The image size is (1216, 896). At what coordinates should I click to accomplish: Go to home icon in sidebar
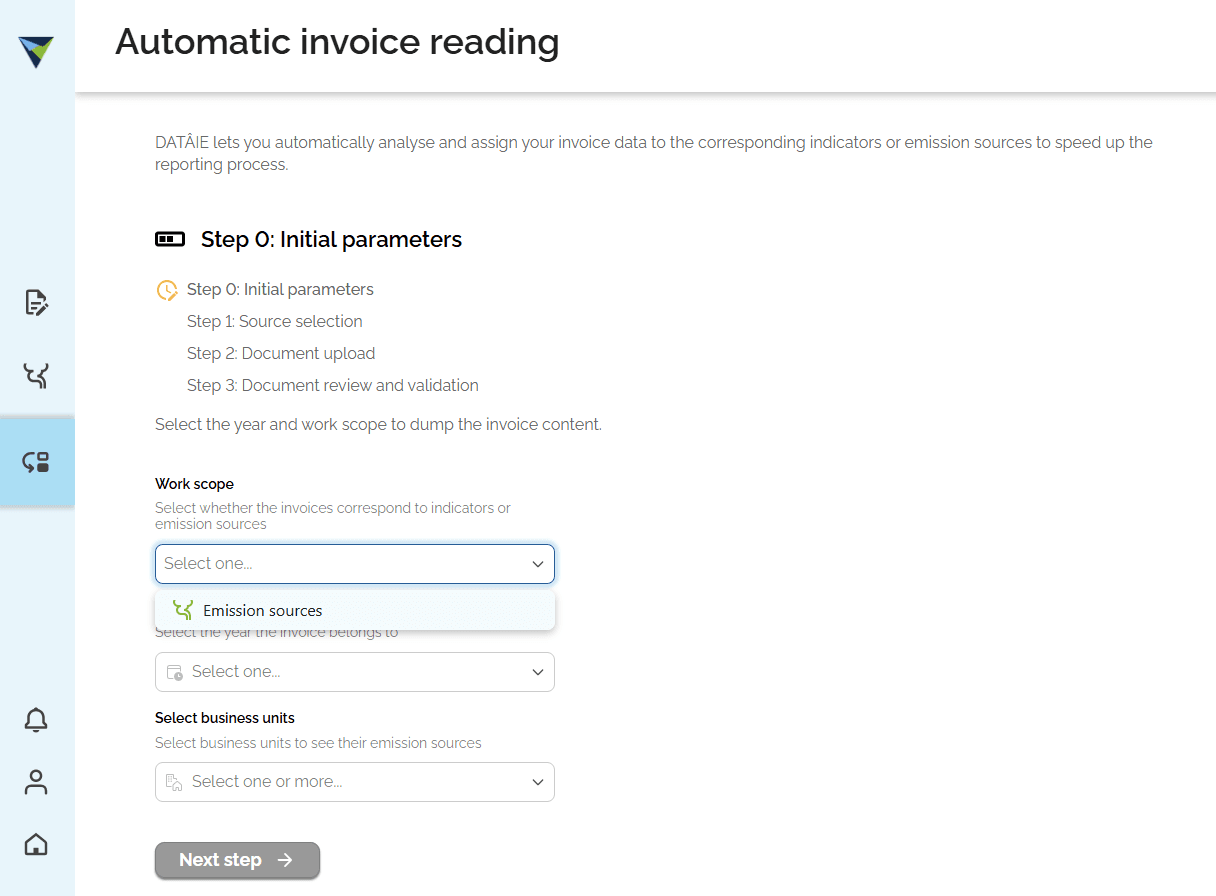(x=36, y=844)
